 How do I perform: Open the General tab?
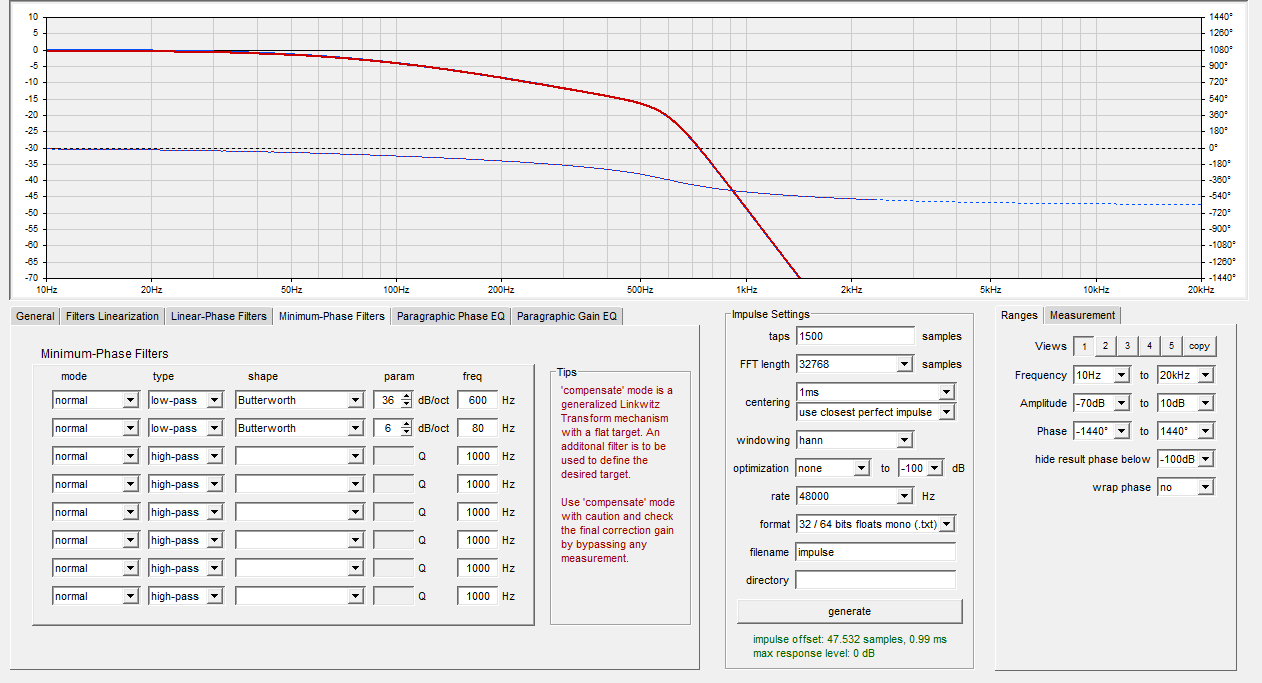coord(35,316)
